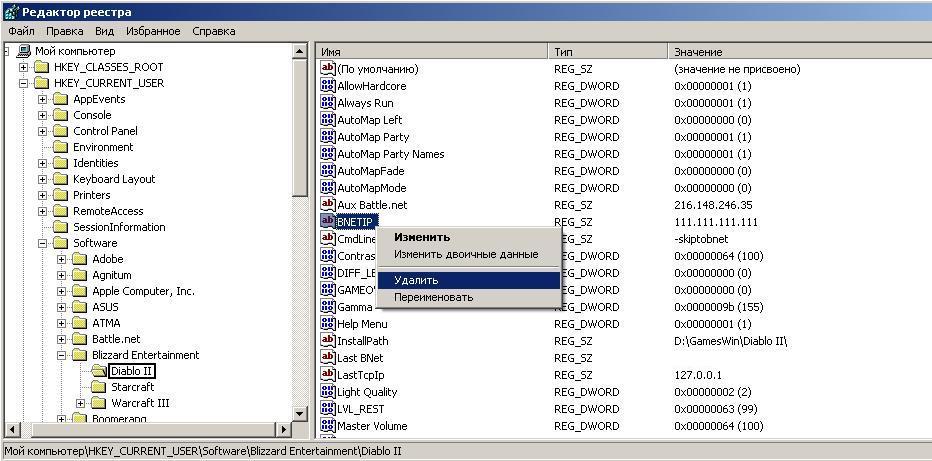Click the DWORD icon of Help Menu

tap(328, 324)
